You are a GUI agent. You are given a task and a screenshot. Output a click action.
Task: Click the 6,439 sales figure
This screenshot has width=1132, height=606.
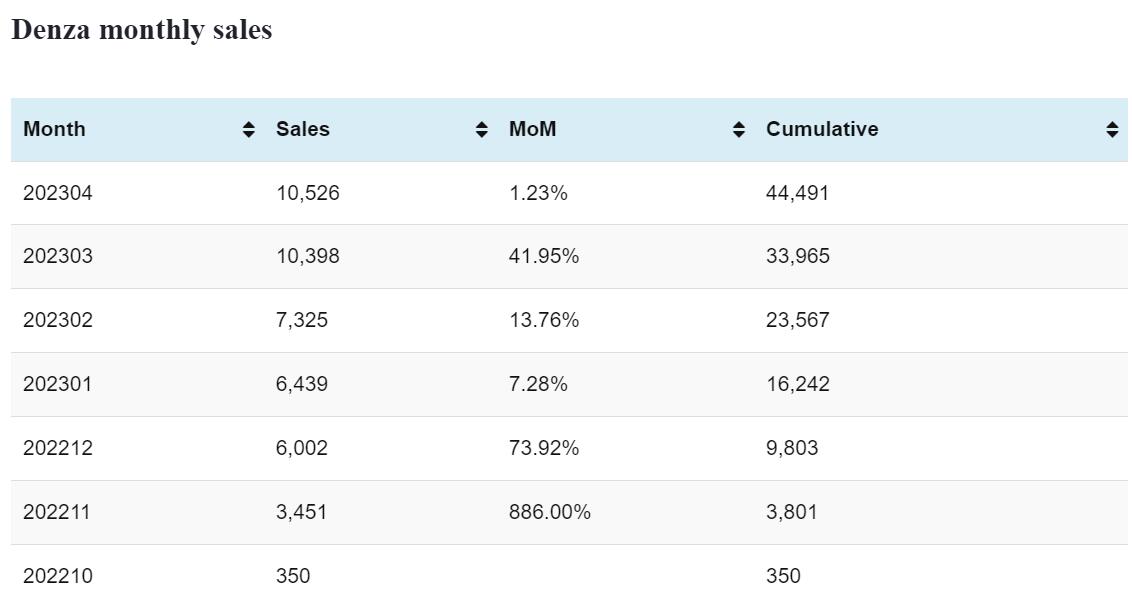click(301, 384)
